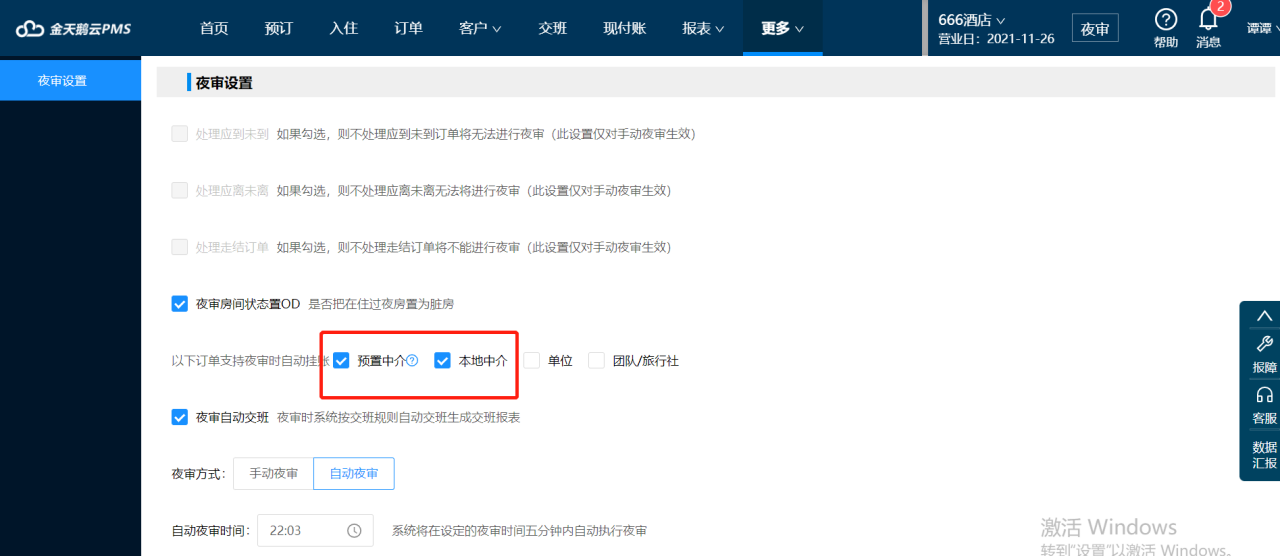Click the text 是否把在住过夜房置为脏房
This screenshot has width=1280, height=556.
coord(381,304)
